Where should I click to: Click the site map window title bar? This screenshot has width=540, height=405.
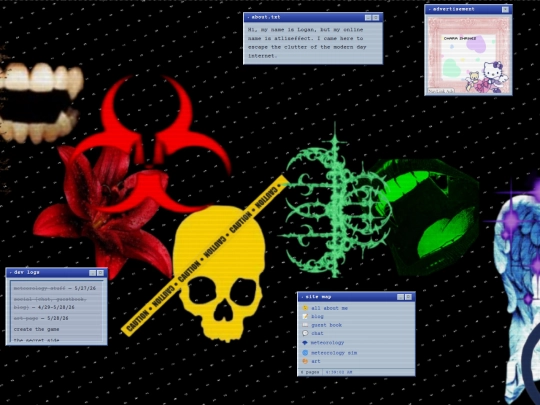click(x=356, y=297)
